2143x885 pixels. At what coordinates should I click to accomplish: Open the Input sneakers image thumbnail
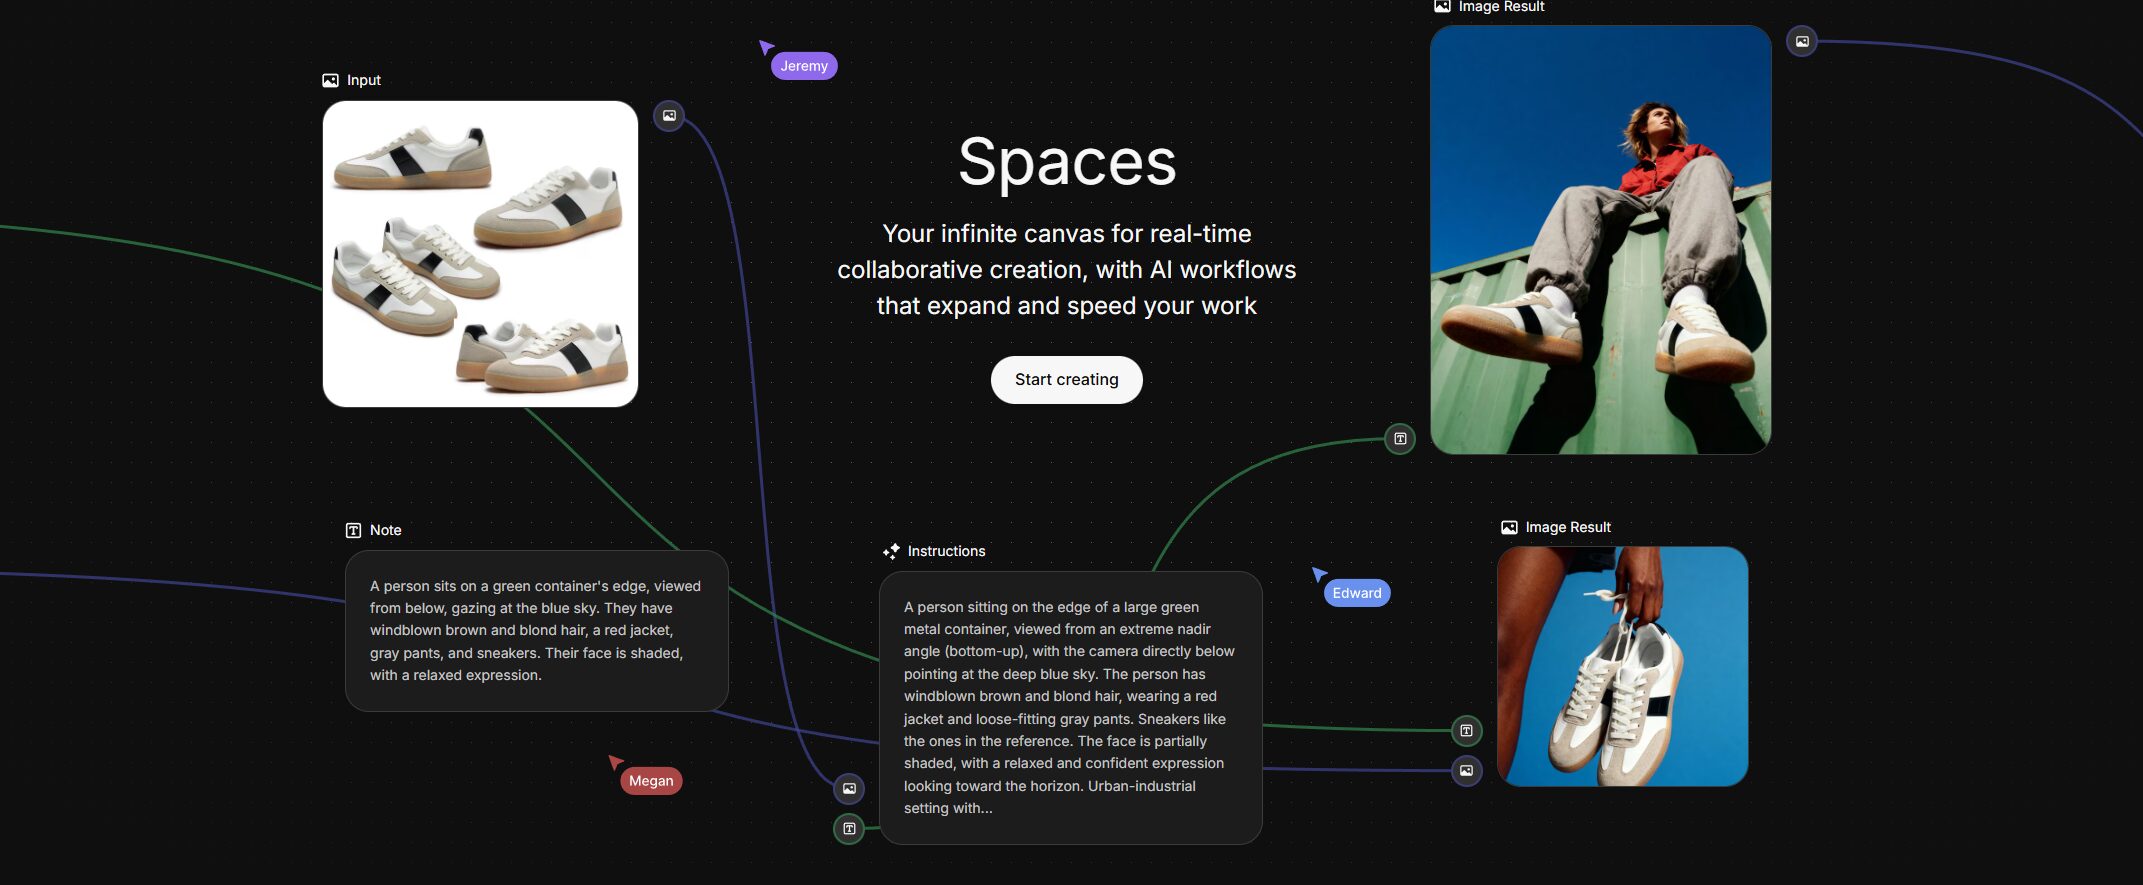click(480, 254)
